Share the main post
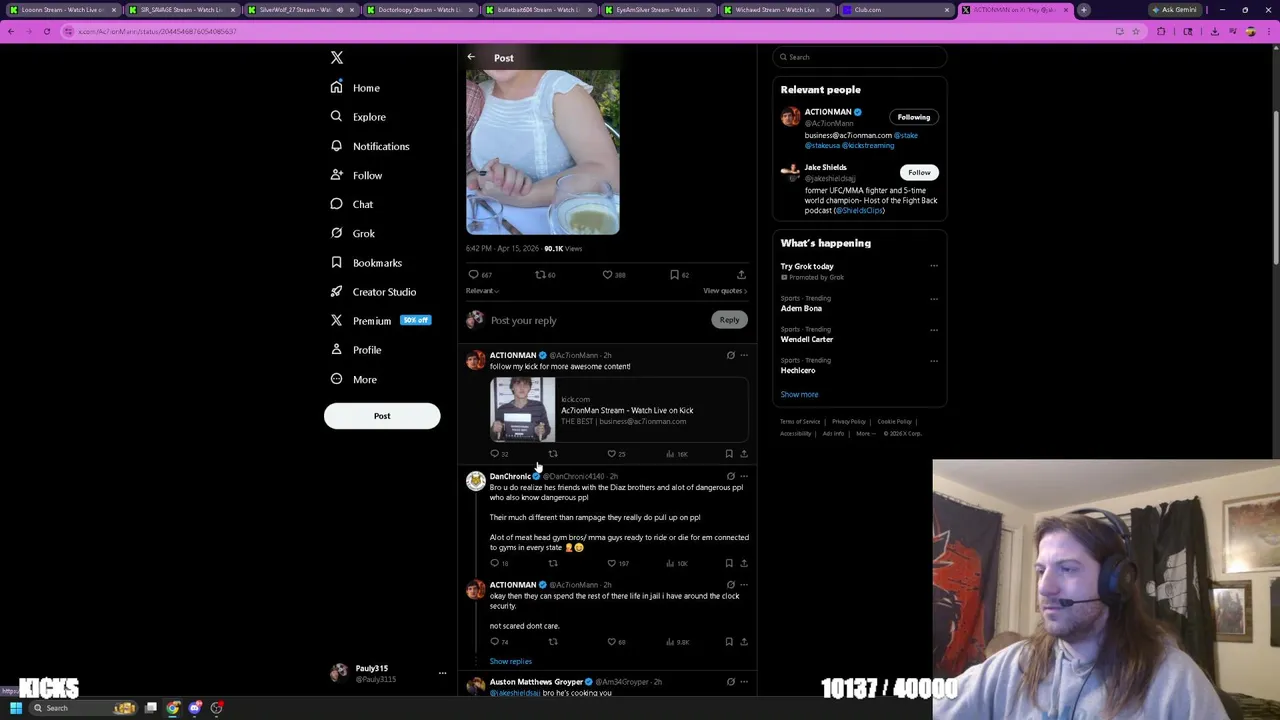This screenshot has height=720, width=1280. click(741, 274)
